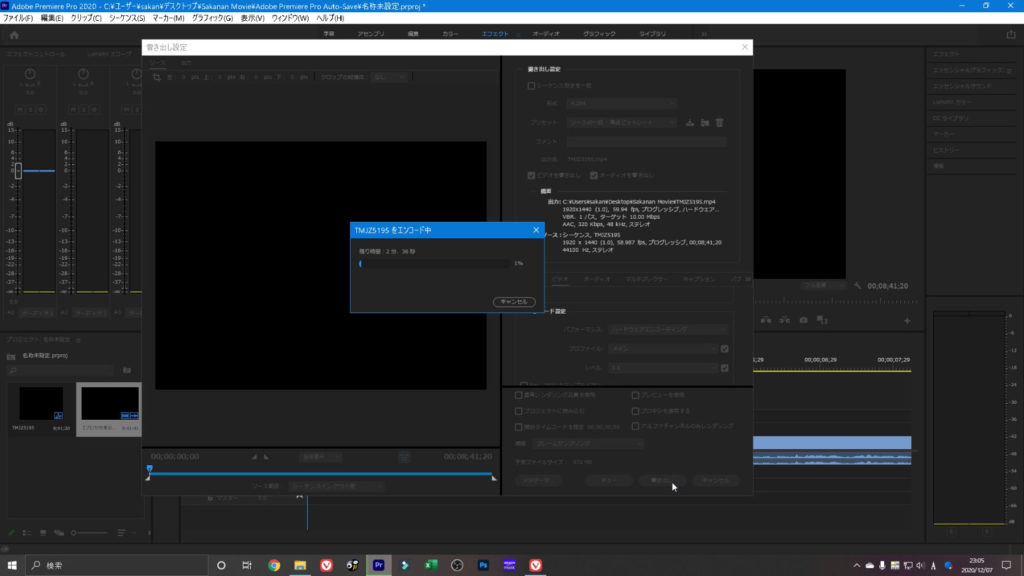
Task: Close the encoding progress dialog with X
Action: click(535, 230)
